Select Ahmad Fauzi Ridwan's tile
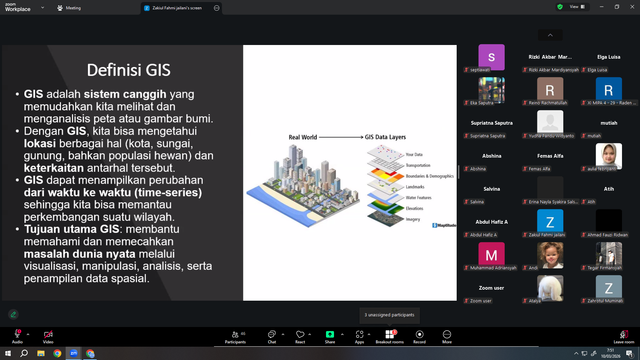This screenshot has height=360, width=640. pyautogui.click(x=609, y=223)
